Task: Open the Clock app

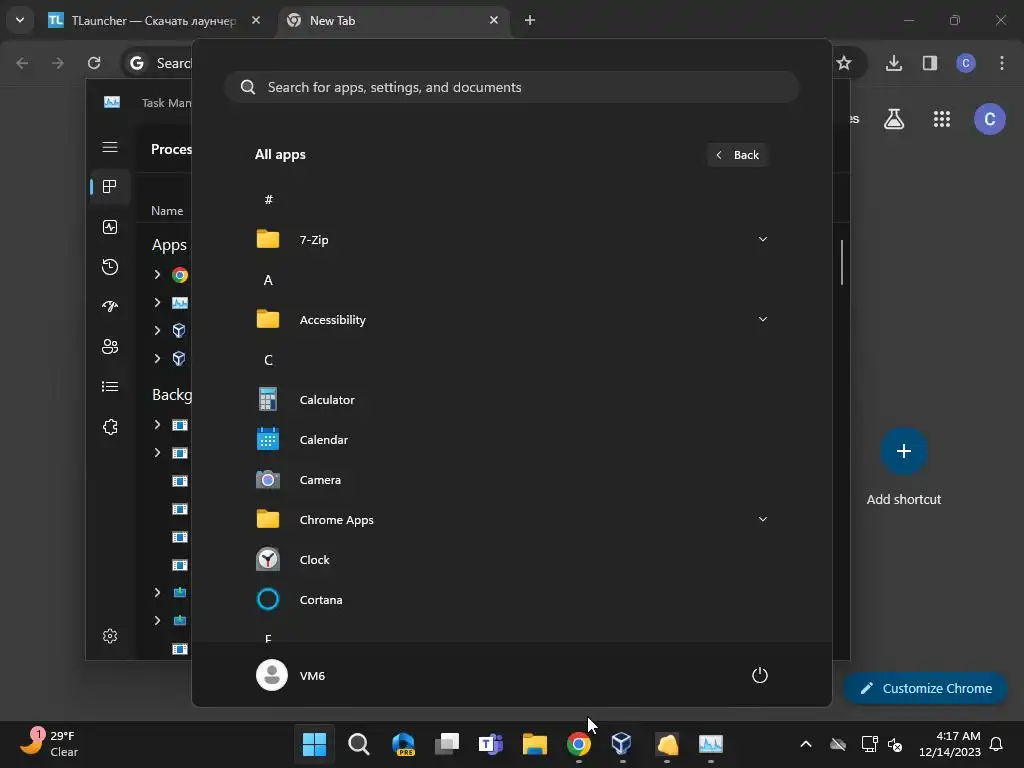Action: [x=511, y=560]
